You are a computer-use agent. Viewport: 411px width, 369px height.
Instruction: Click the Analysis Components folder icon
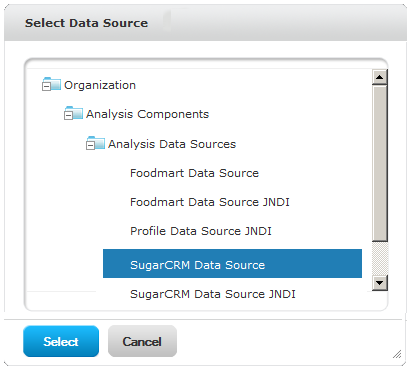(75, 113)
